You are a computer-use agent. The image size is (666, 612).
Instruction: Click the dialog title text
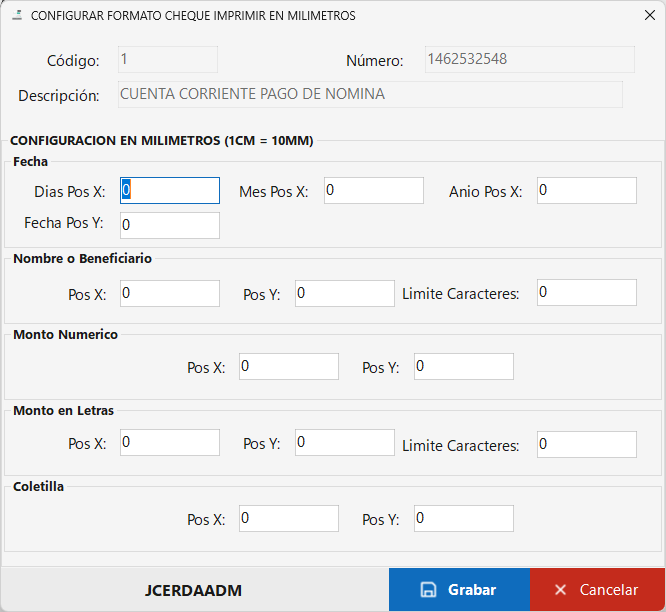(x=193, y=16)
